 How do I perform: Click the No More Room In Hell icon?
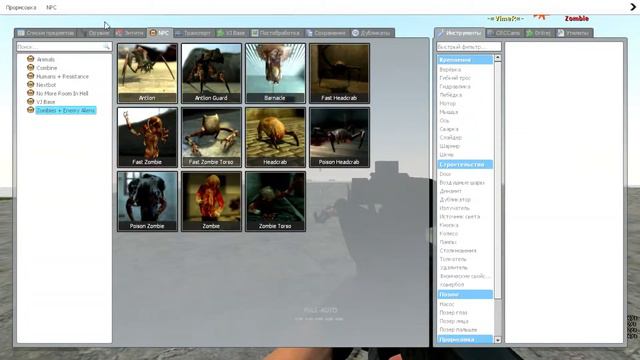tap(30, 93)
